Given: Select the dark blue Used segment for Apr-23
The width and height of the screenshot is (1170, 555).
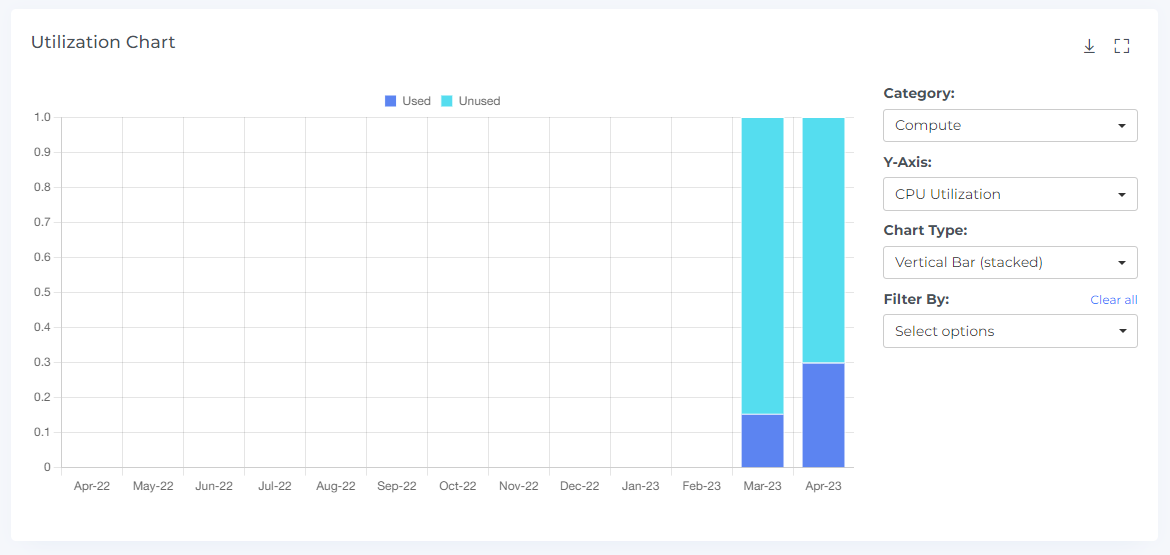Looking at the screenshot, I should point(823,415).
